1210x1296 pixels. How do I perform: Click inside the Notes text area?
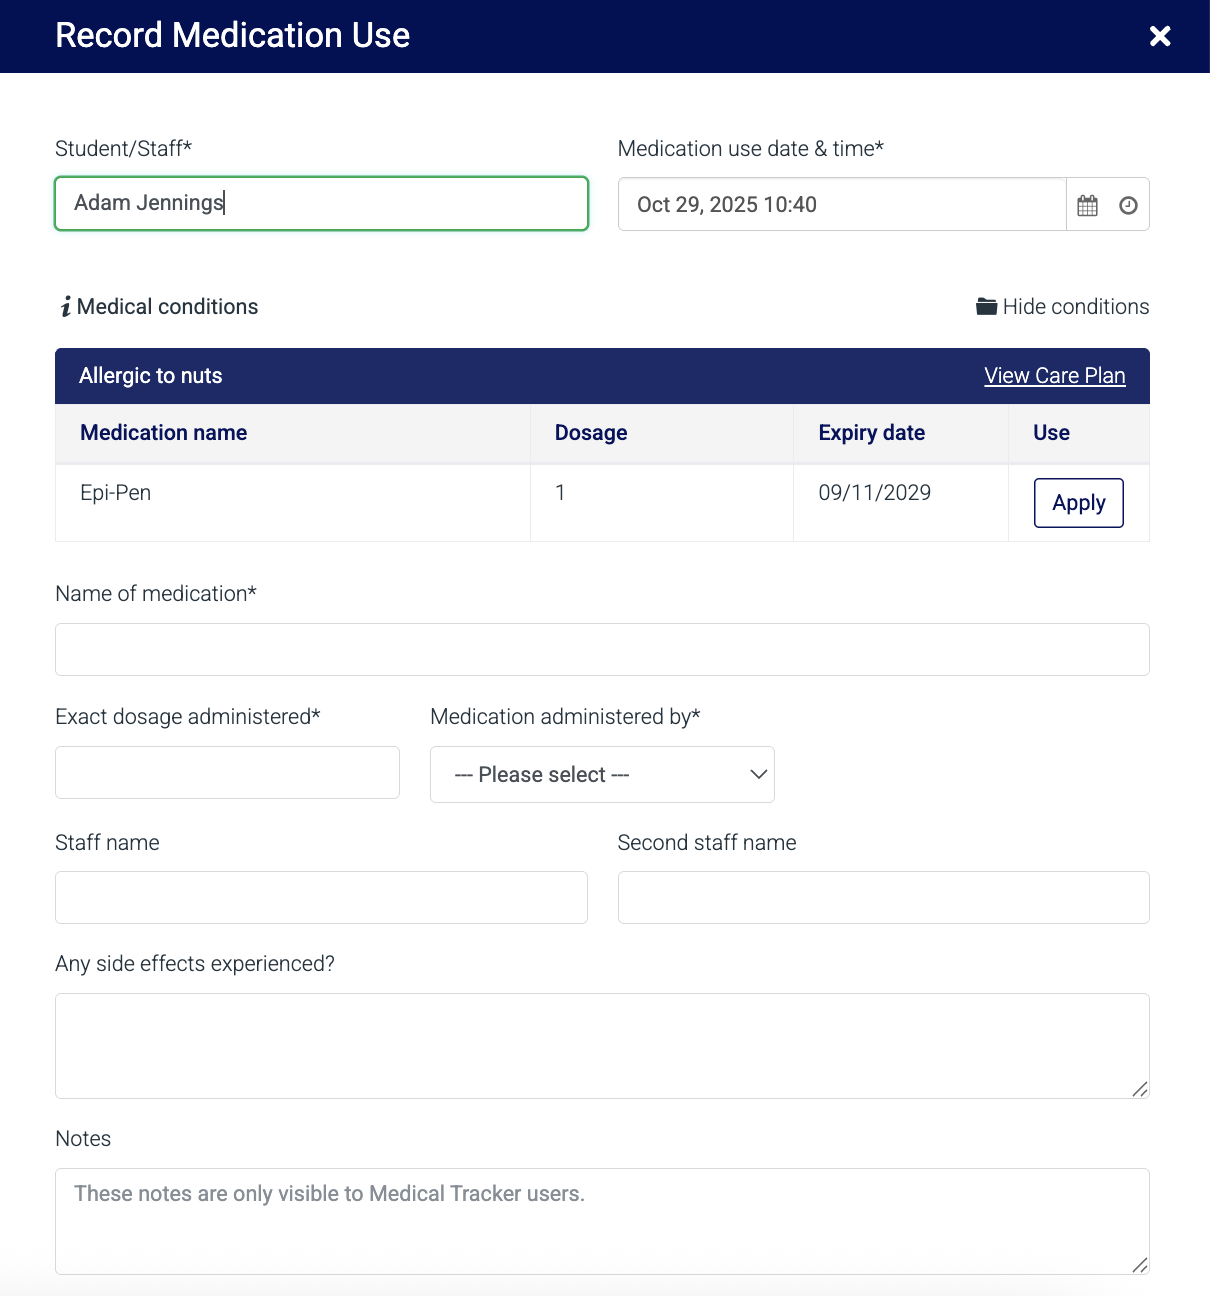click(x=602, y=1221)
